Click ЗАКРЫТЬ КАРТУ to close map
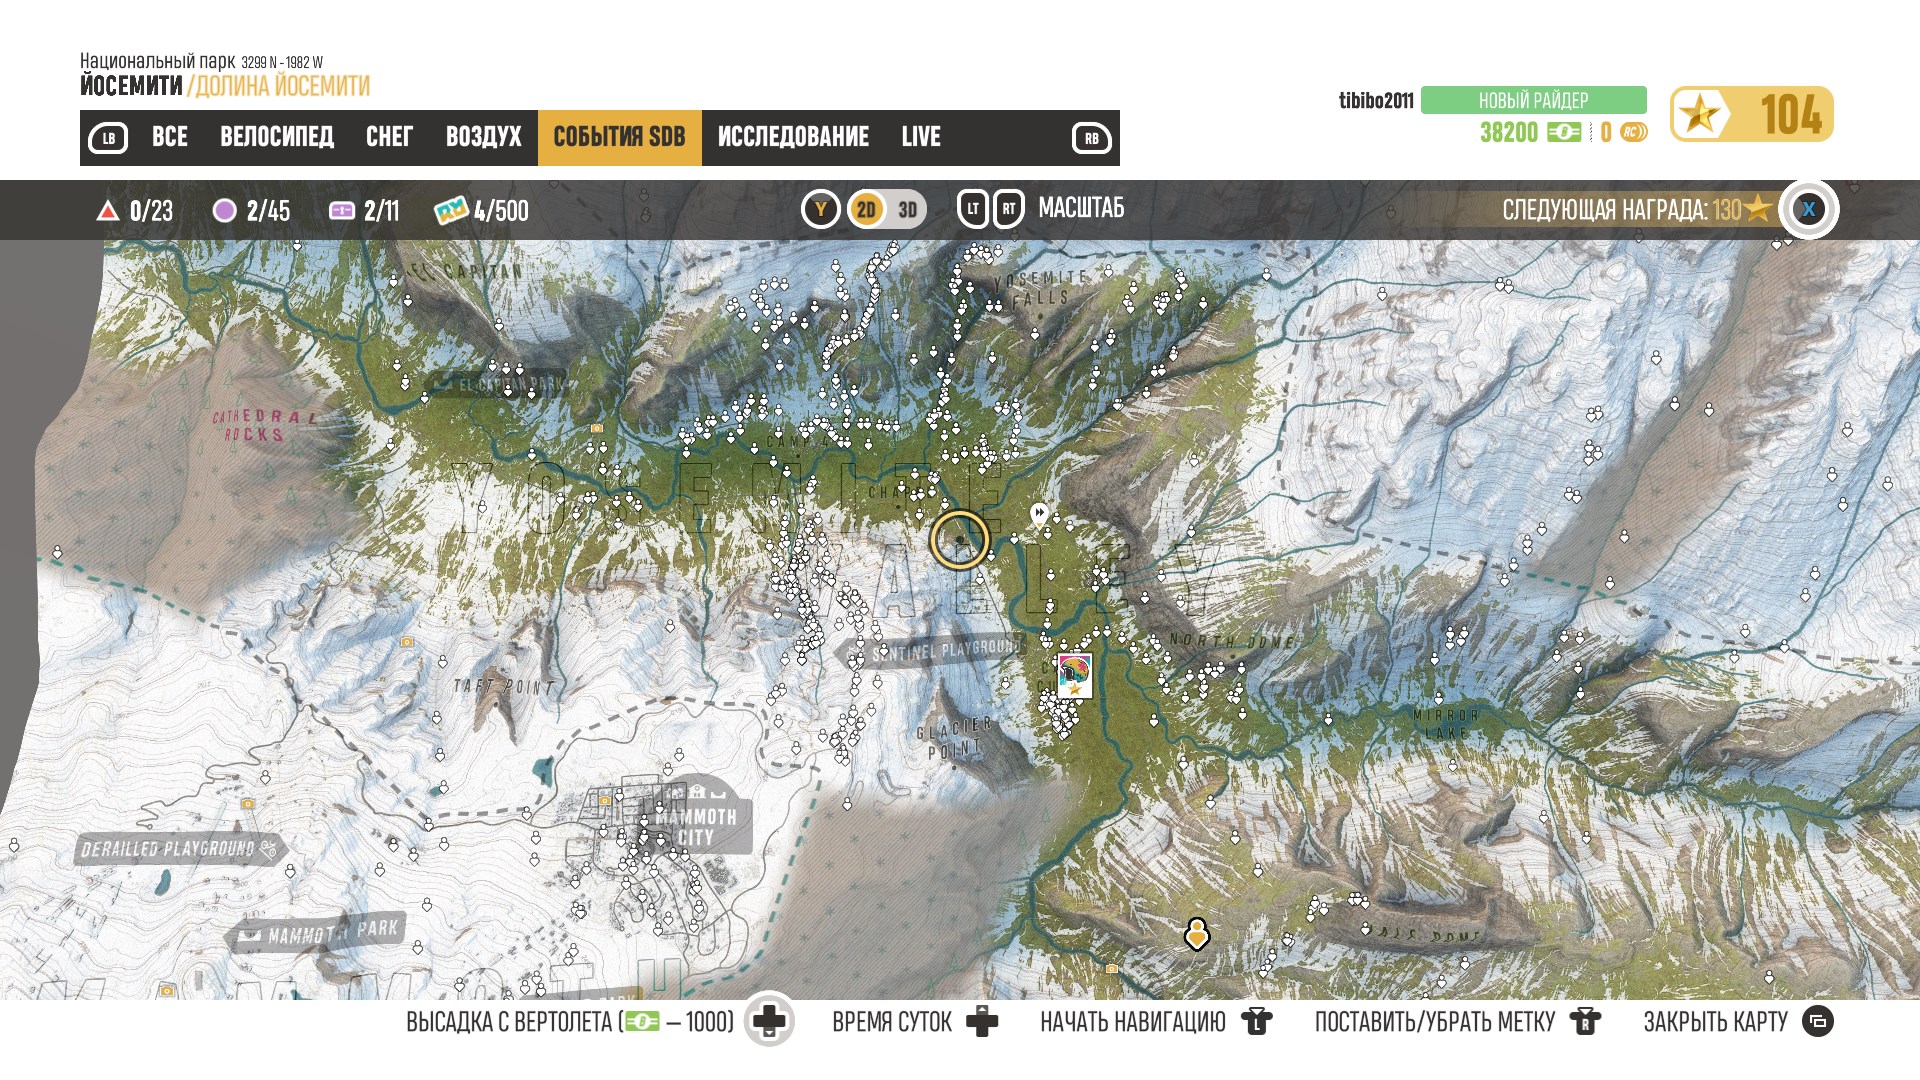Viewport: 1920px width, 1080px height. point(1716,1022)
